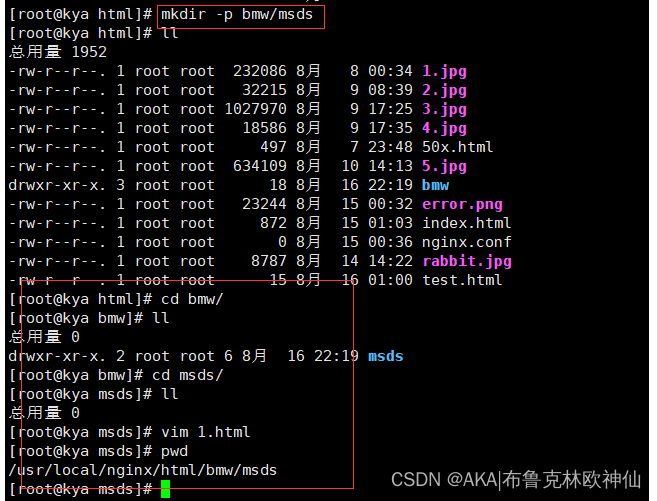Click the file name error.png
The image size is (657, 501).
[462, 205]
